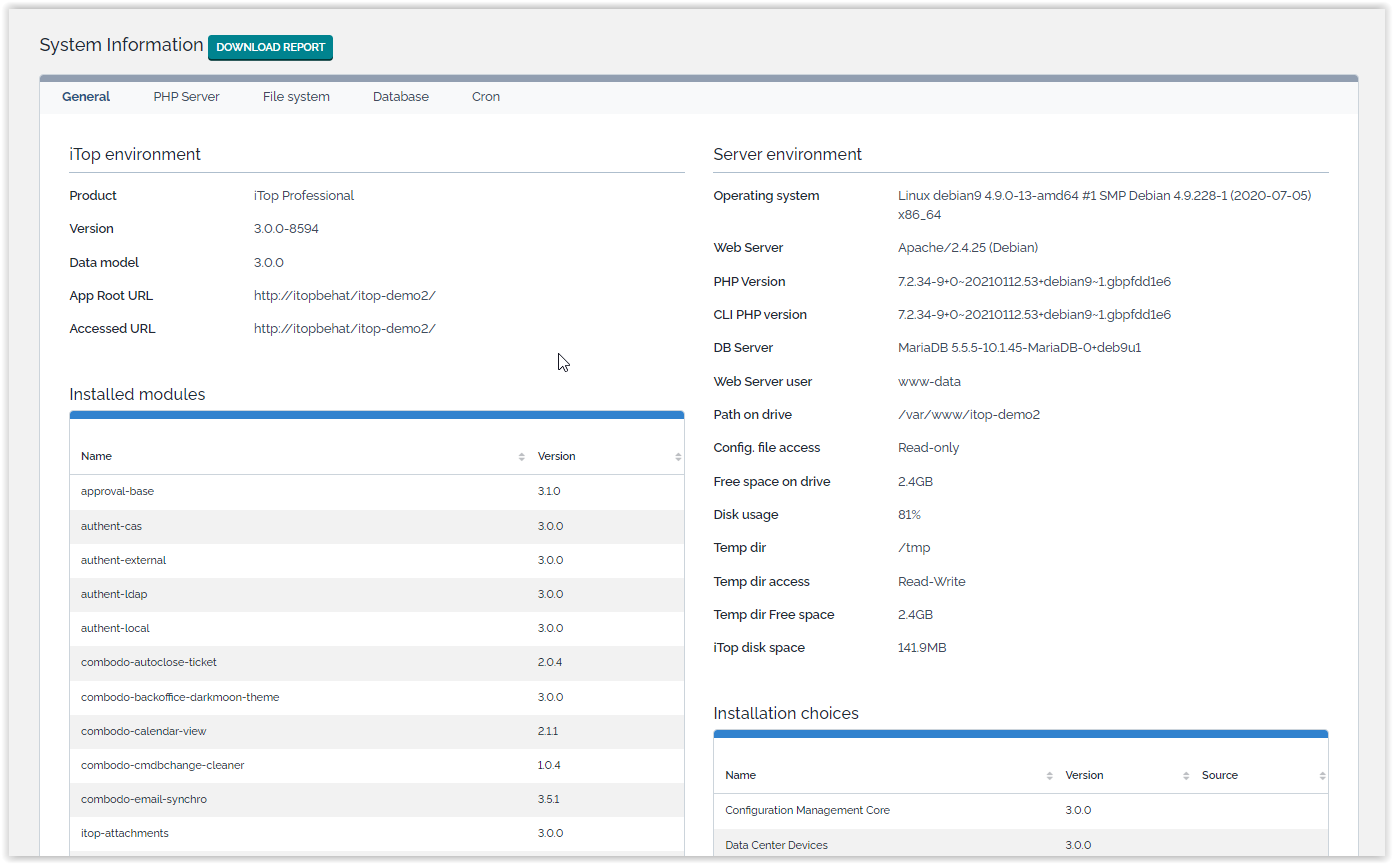Screen dimensions: 1393x864
Task: Open the Cron tab
Action: pyautogui.click(x=486, y=97)
